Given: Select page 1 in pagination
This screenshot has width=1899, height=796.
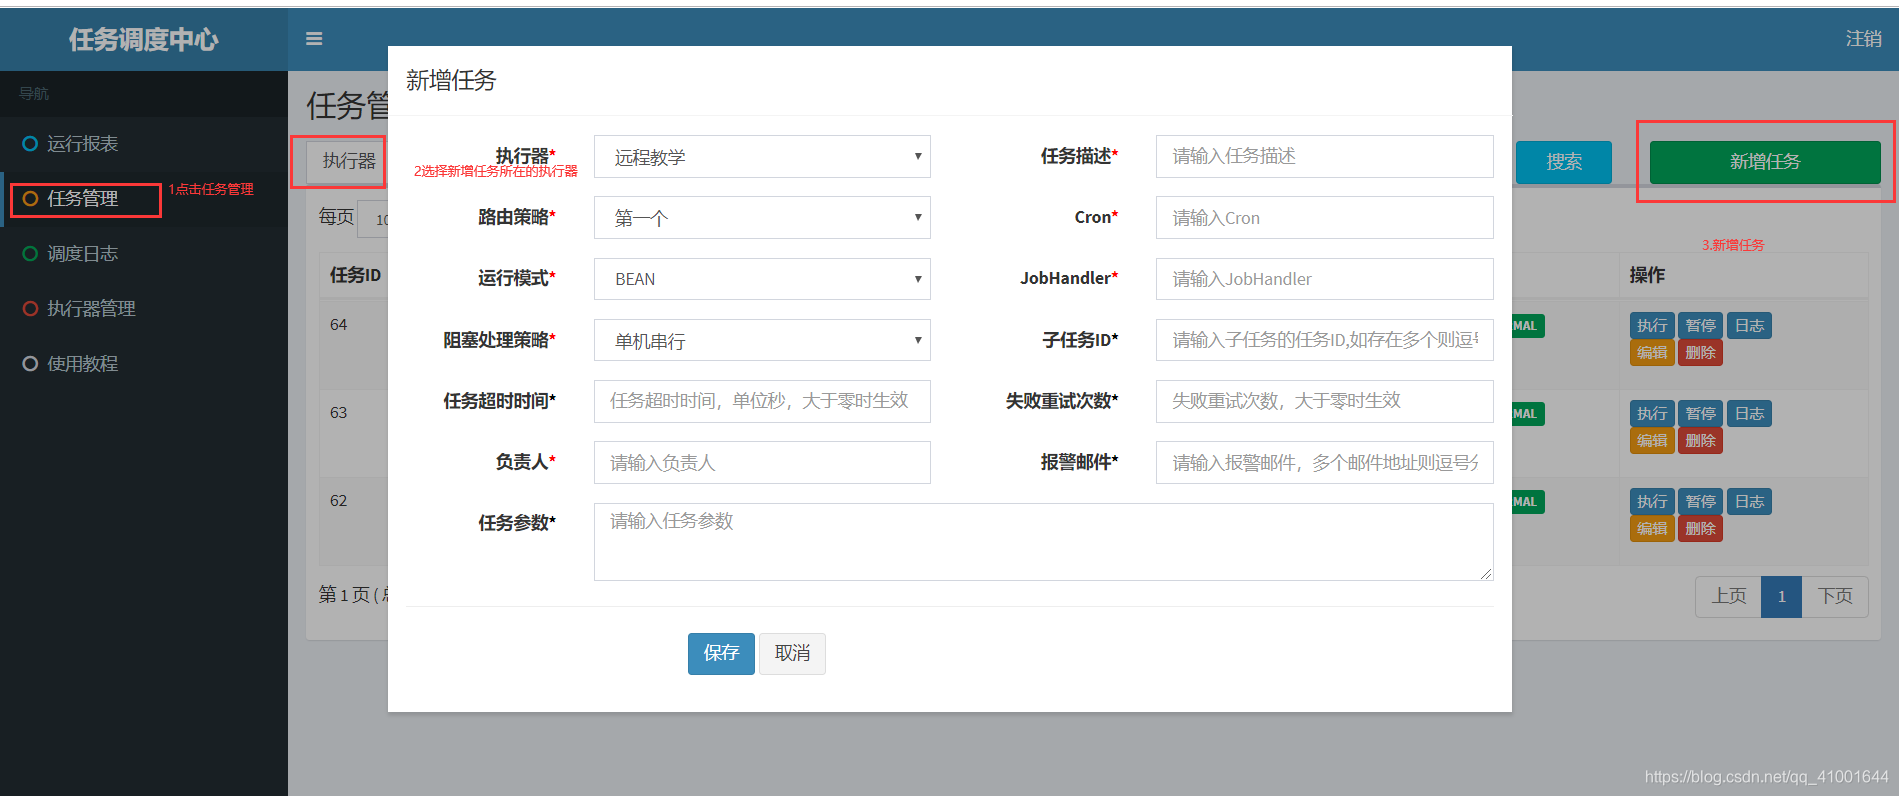Looking at the screenshot, I should (x=1781, y=597).
